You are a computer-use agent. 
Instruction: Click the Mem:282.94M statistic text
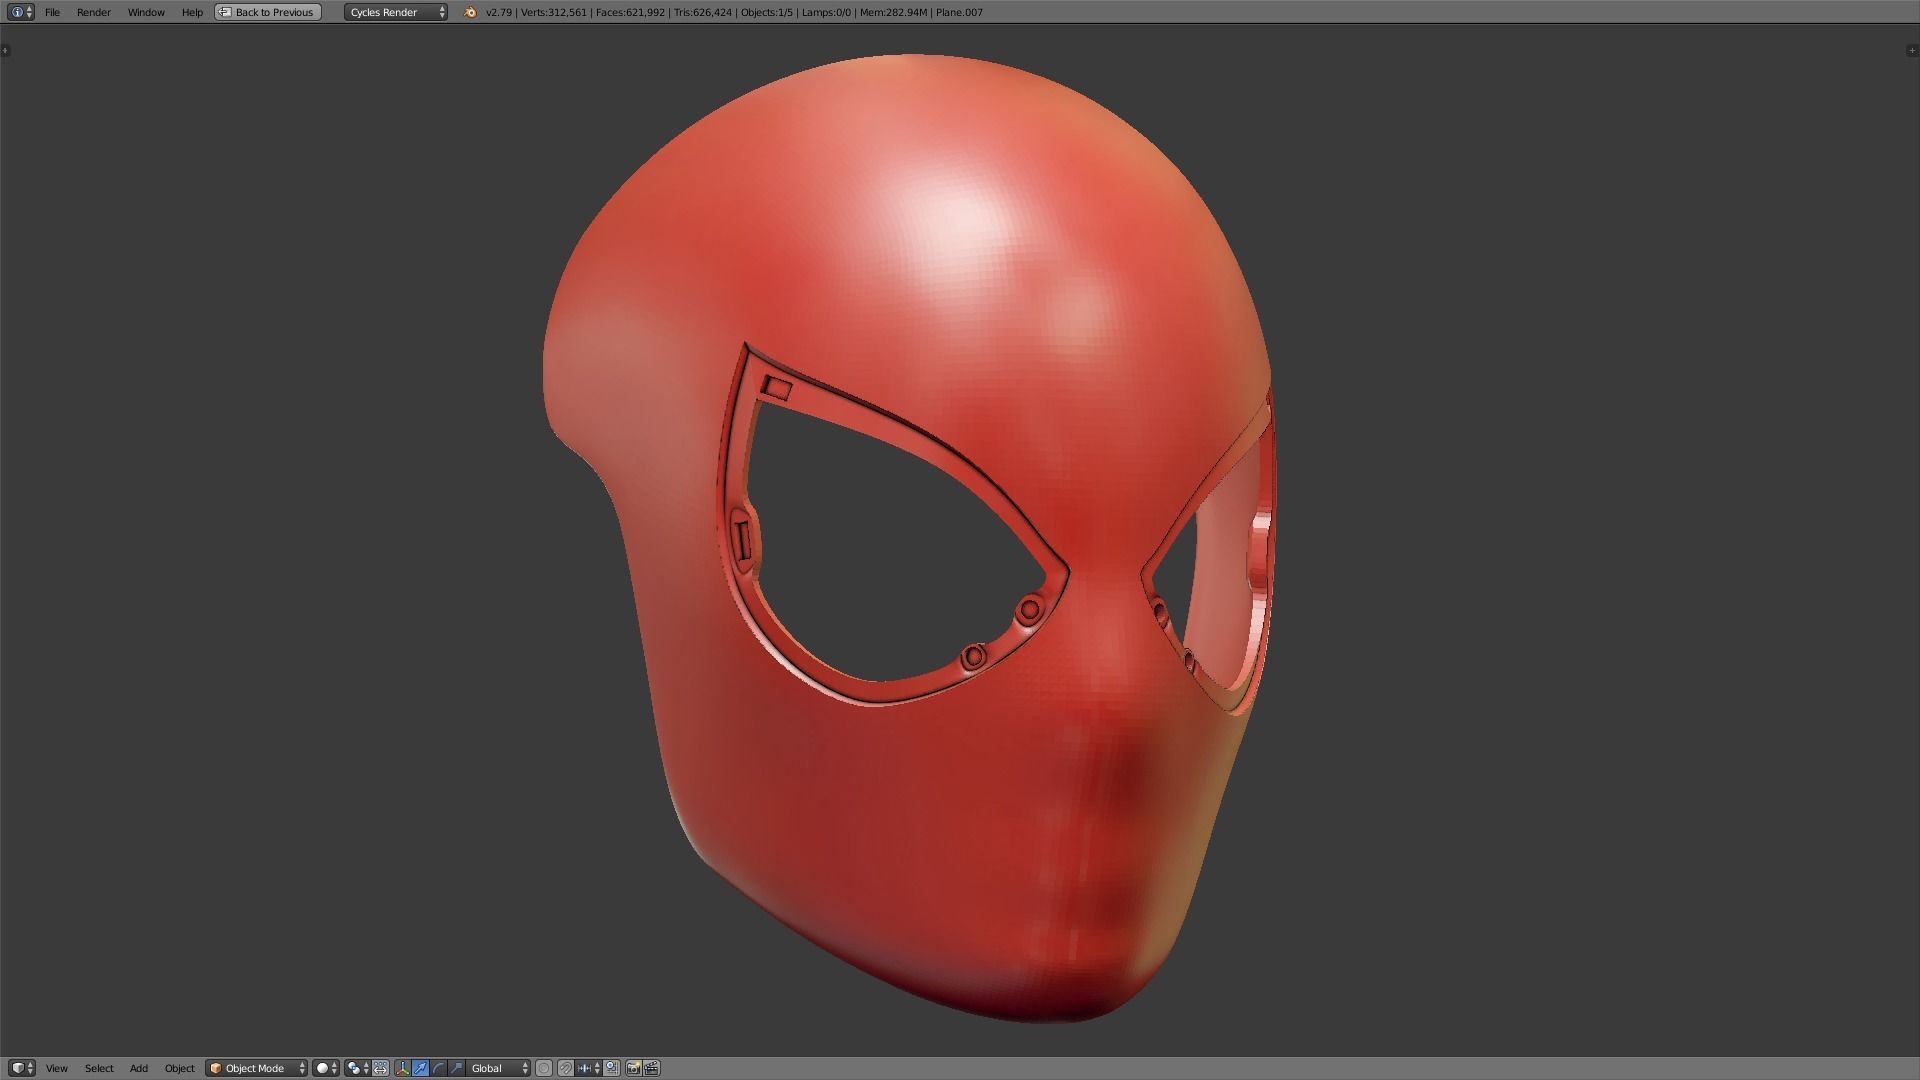click(893, 12)
